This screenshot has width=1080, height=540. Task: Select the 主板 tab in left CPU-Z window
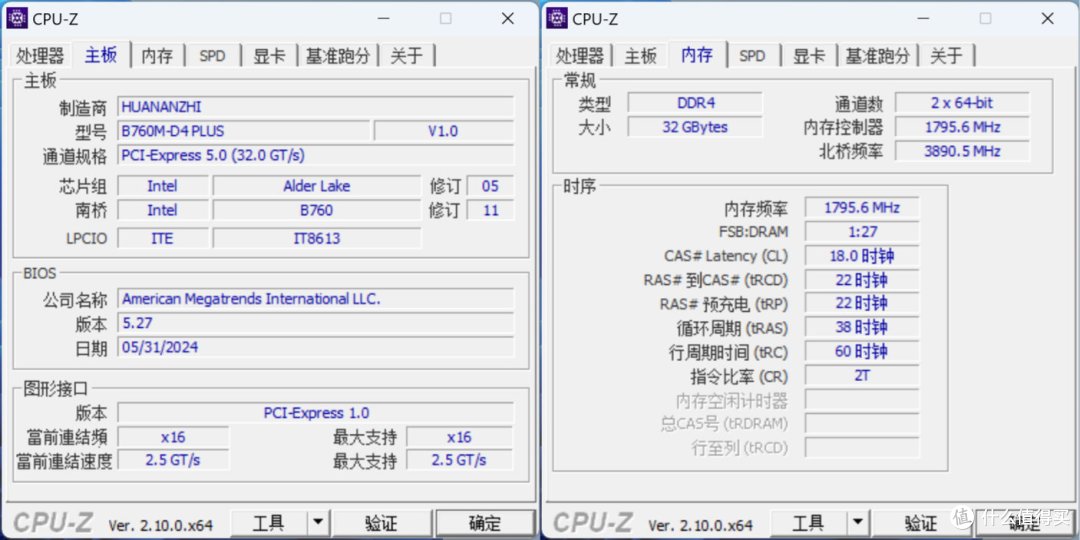(x=101, y=54)
